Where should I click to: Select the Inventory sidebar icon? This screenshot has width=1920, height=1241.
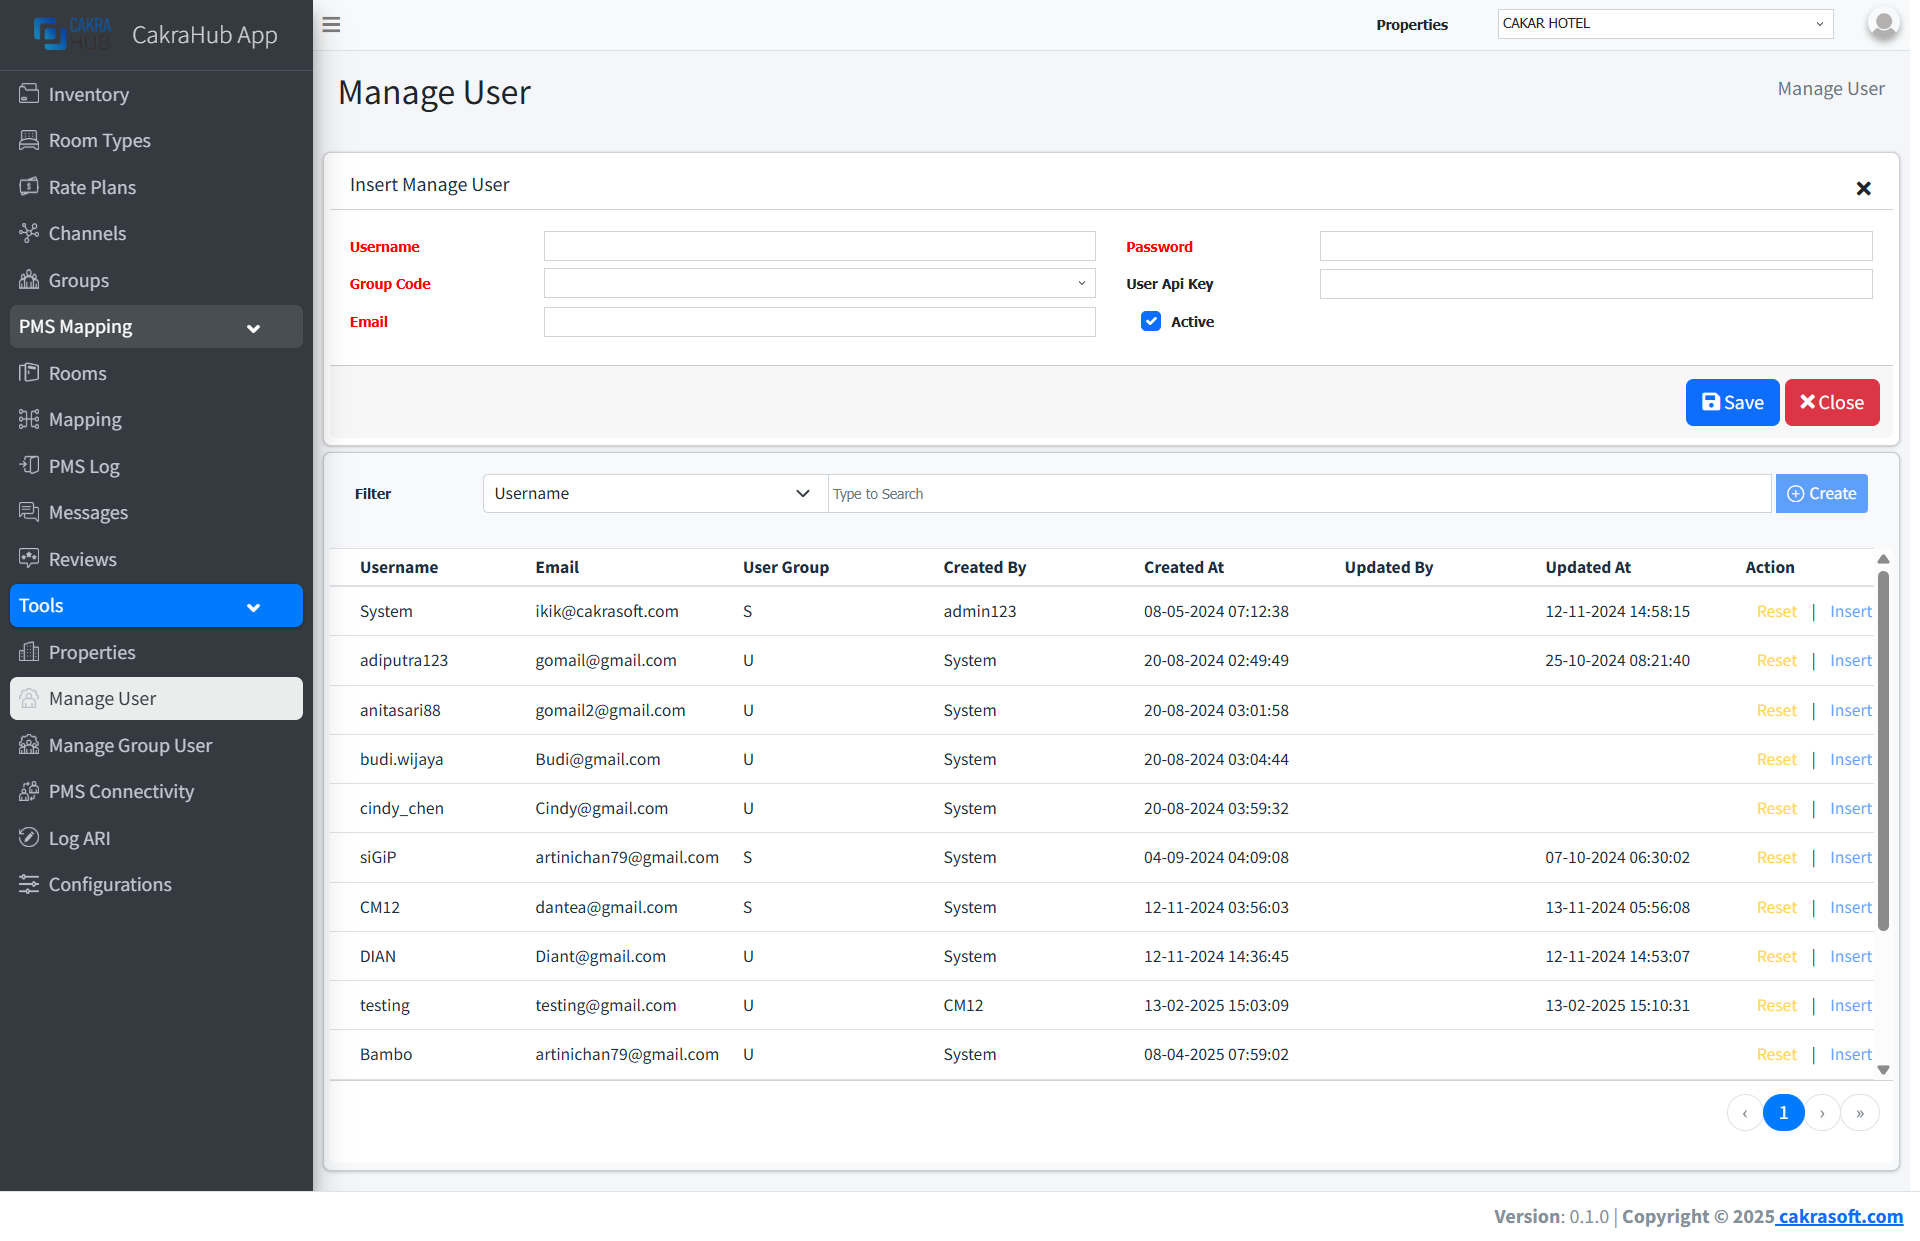pyautogui.click(x=30, y=94)
